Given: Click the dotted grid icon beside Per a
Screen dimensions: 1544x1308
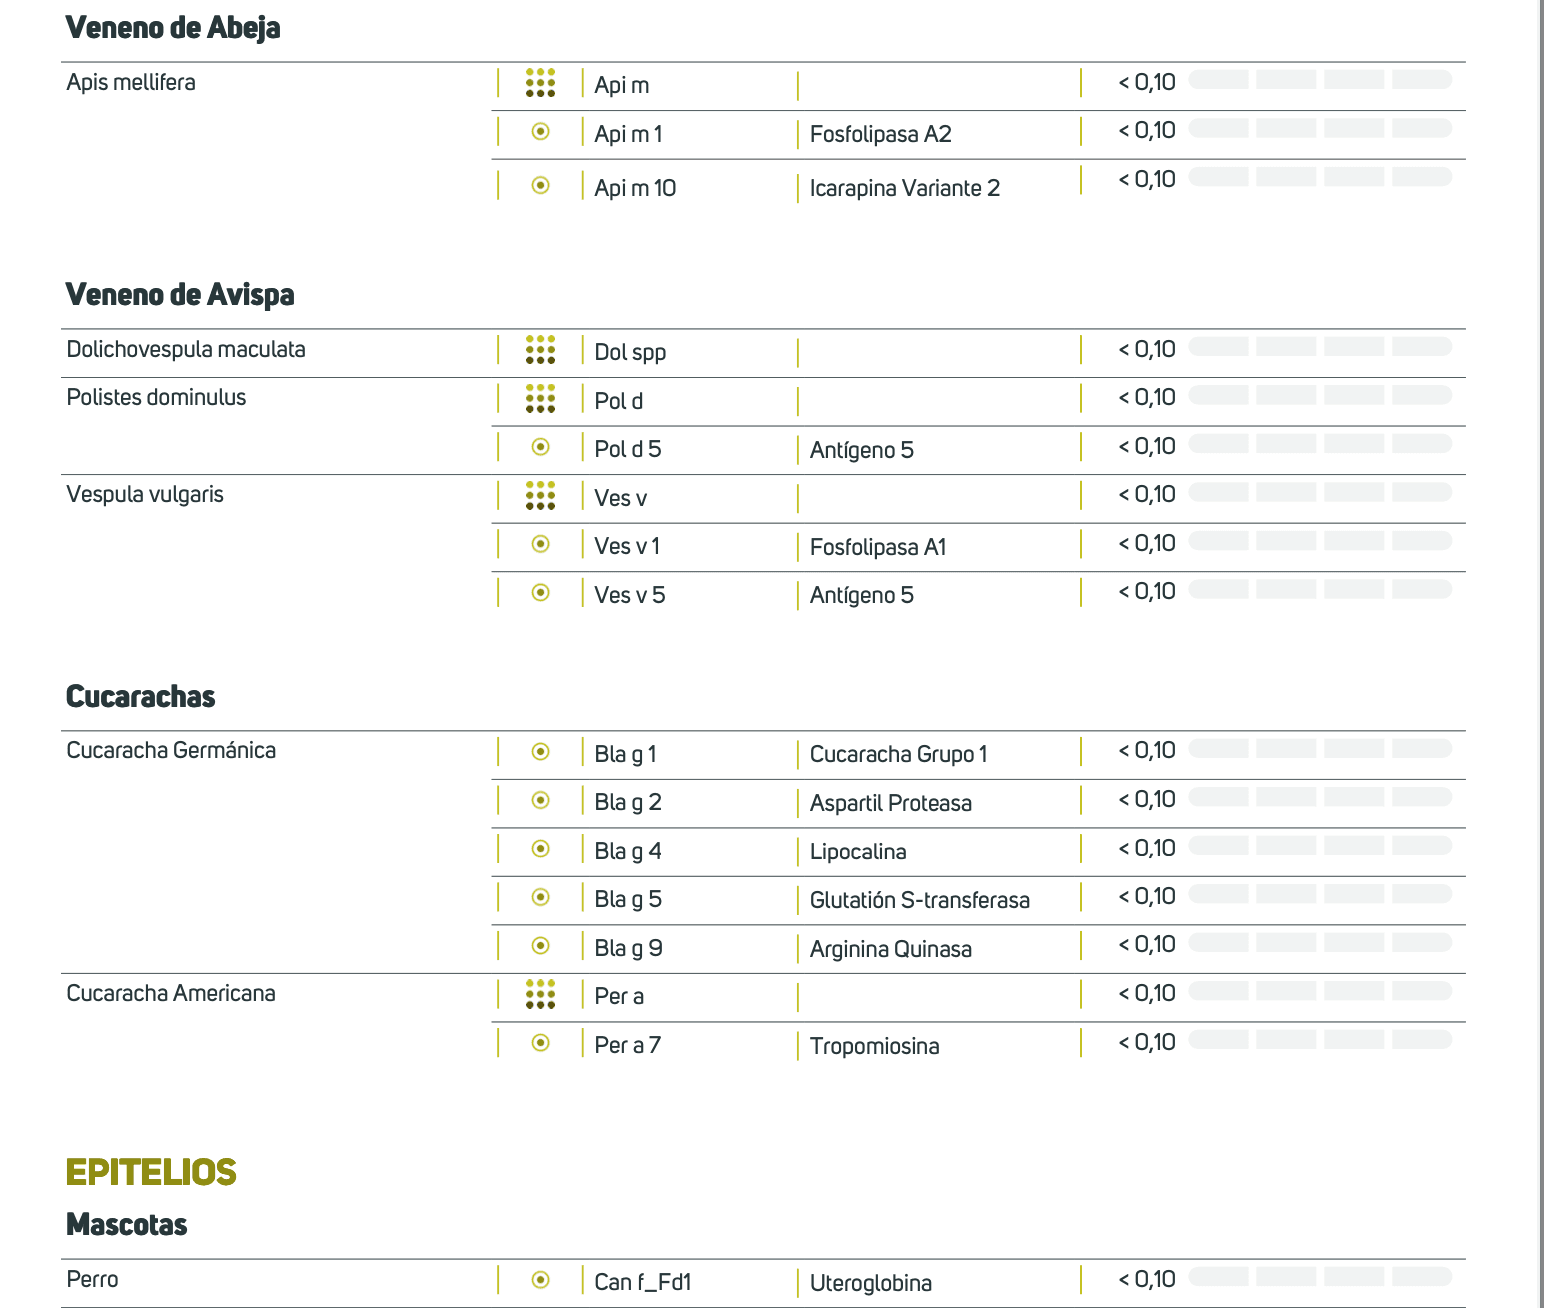Looking at the screenshot, I should coord(540,994).
